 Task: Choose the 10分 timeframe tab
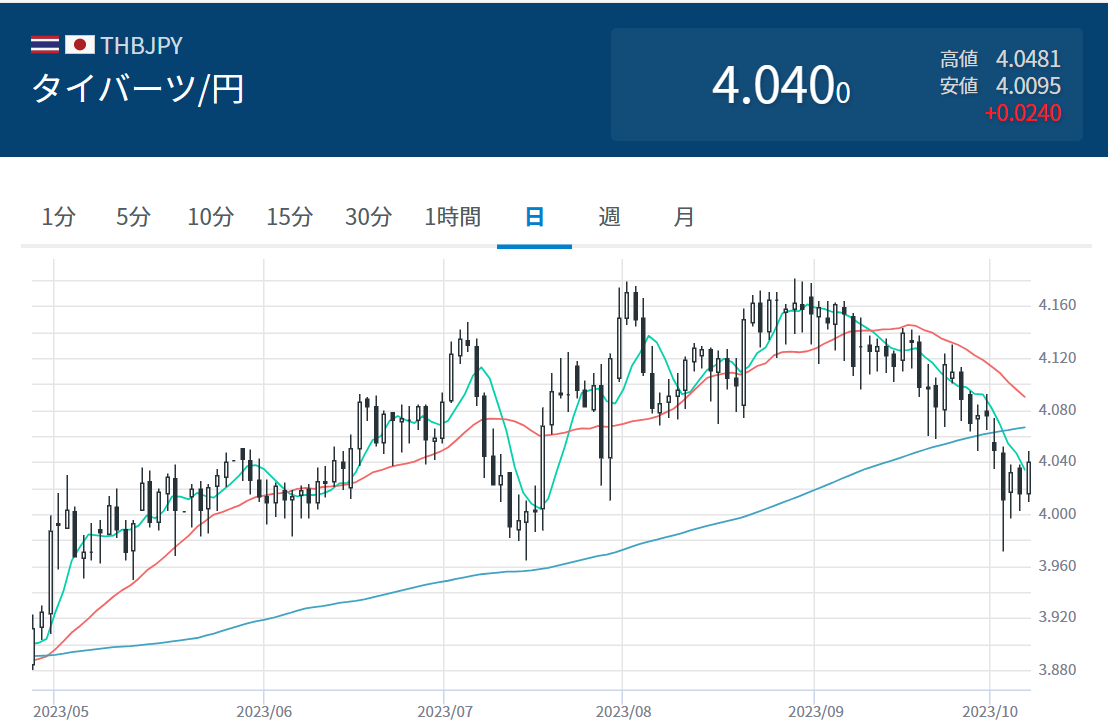[x=211, y=217]
